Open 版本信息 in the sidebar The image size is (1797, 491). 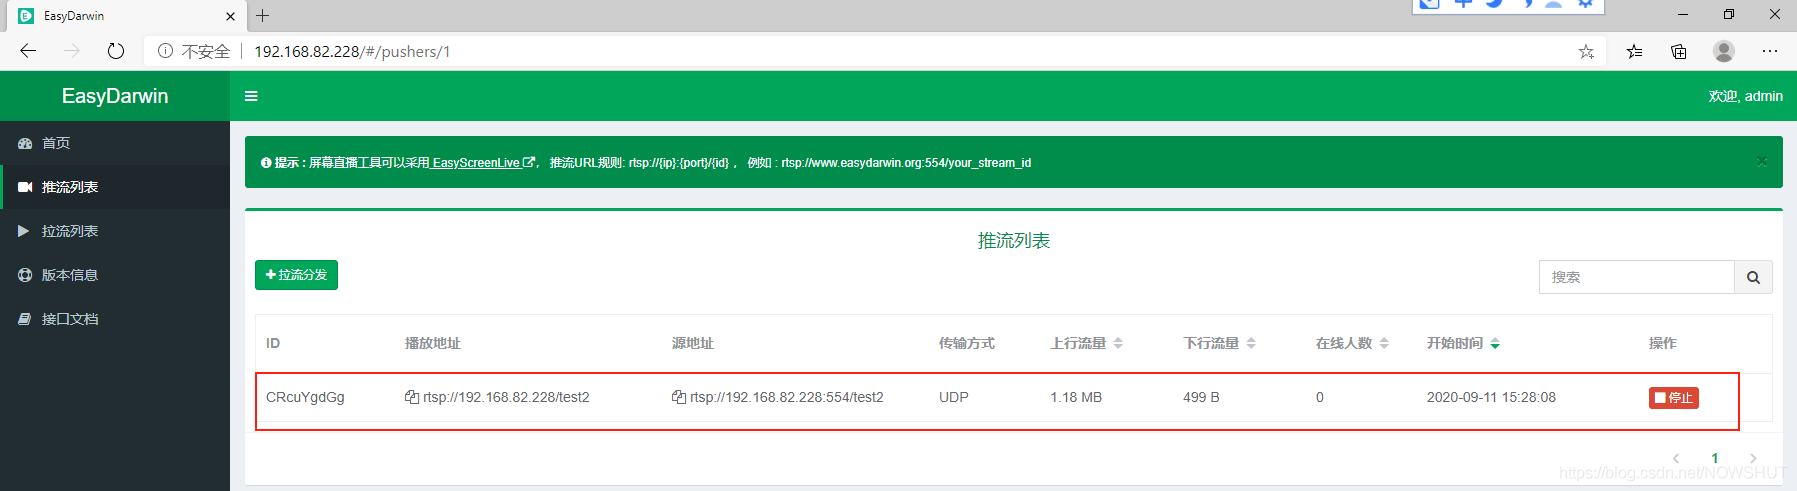pos(69,275)
